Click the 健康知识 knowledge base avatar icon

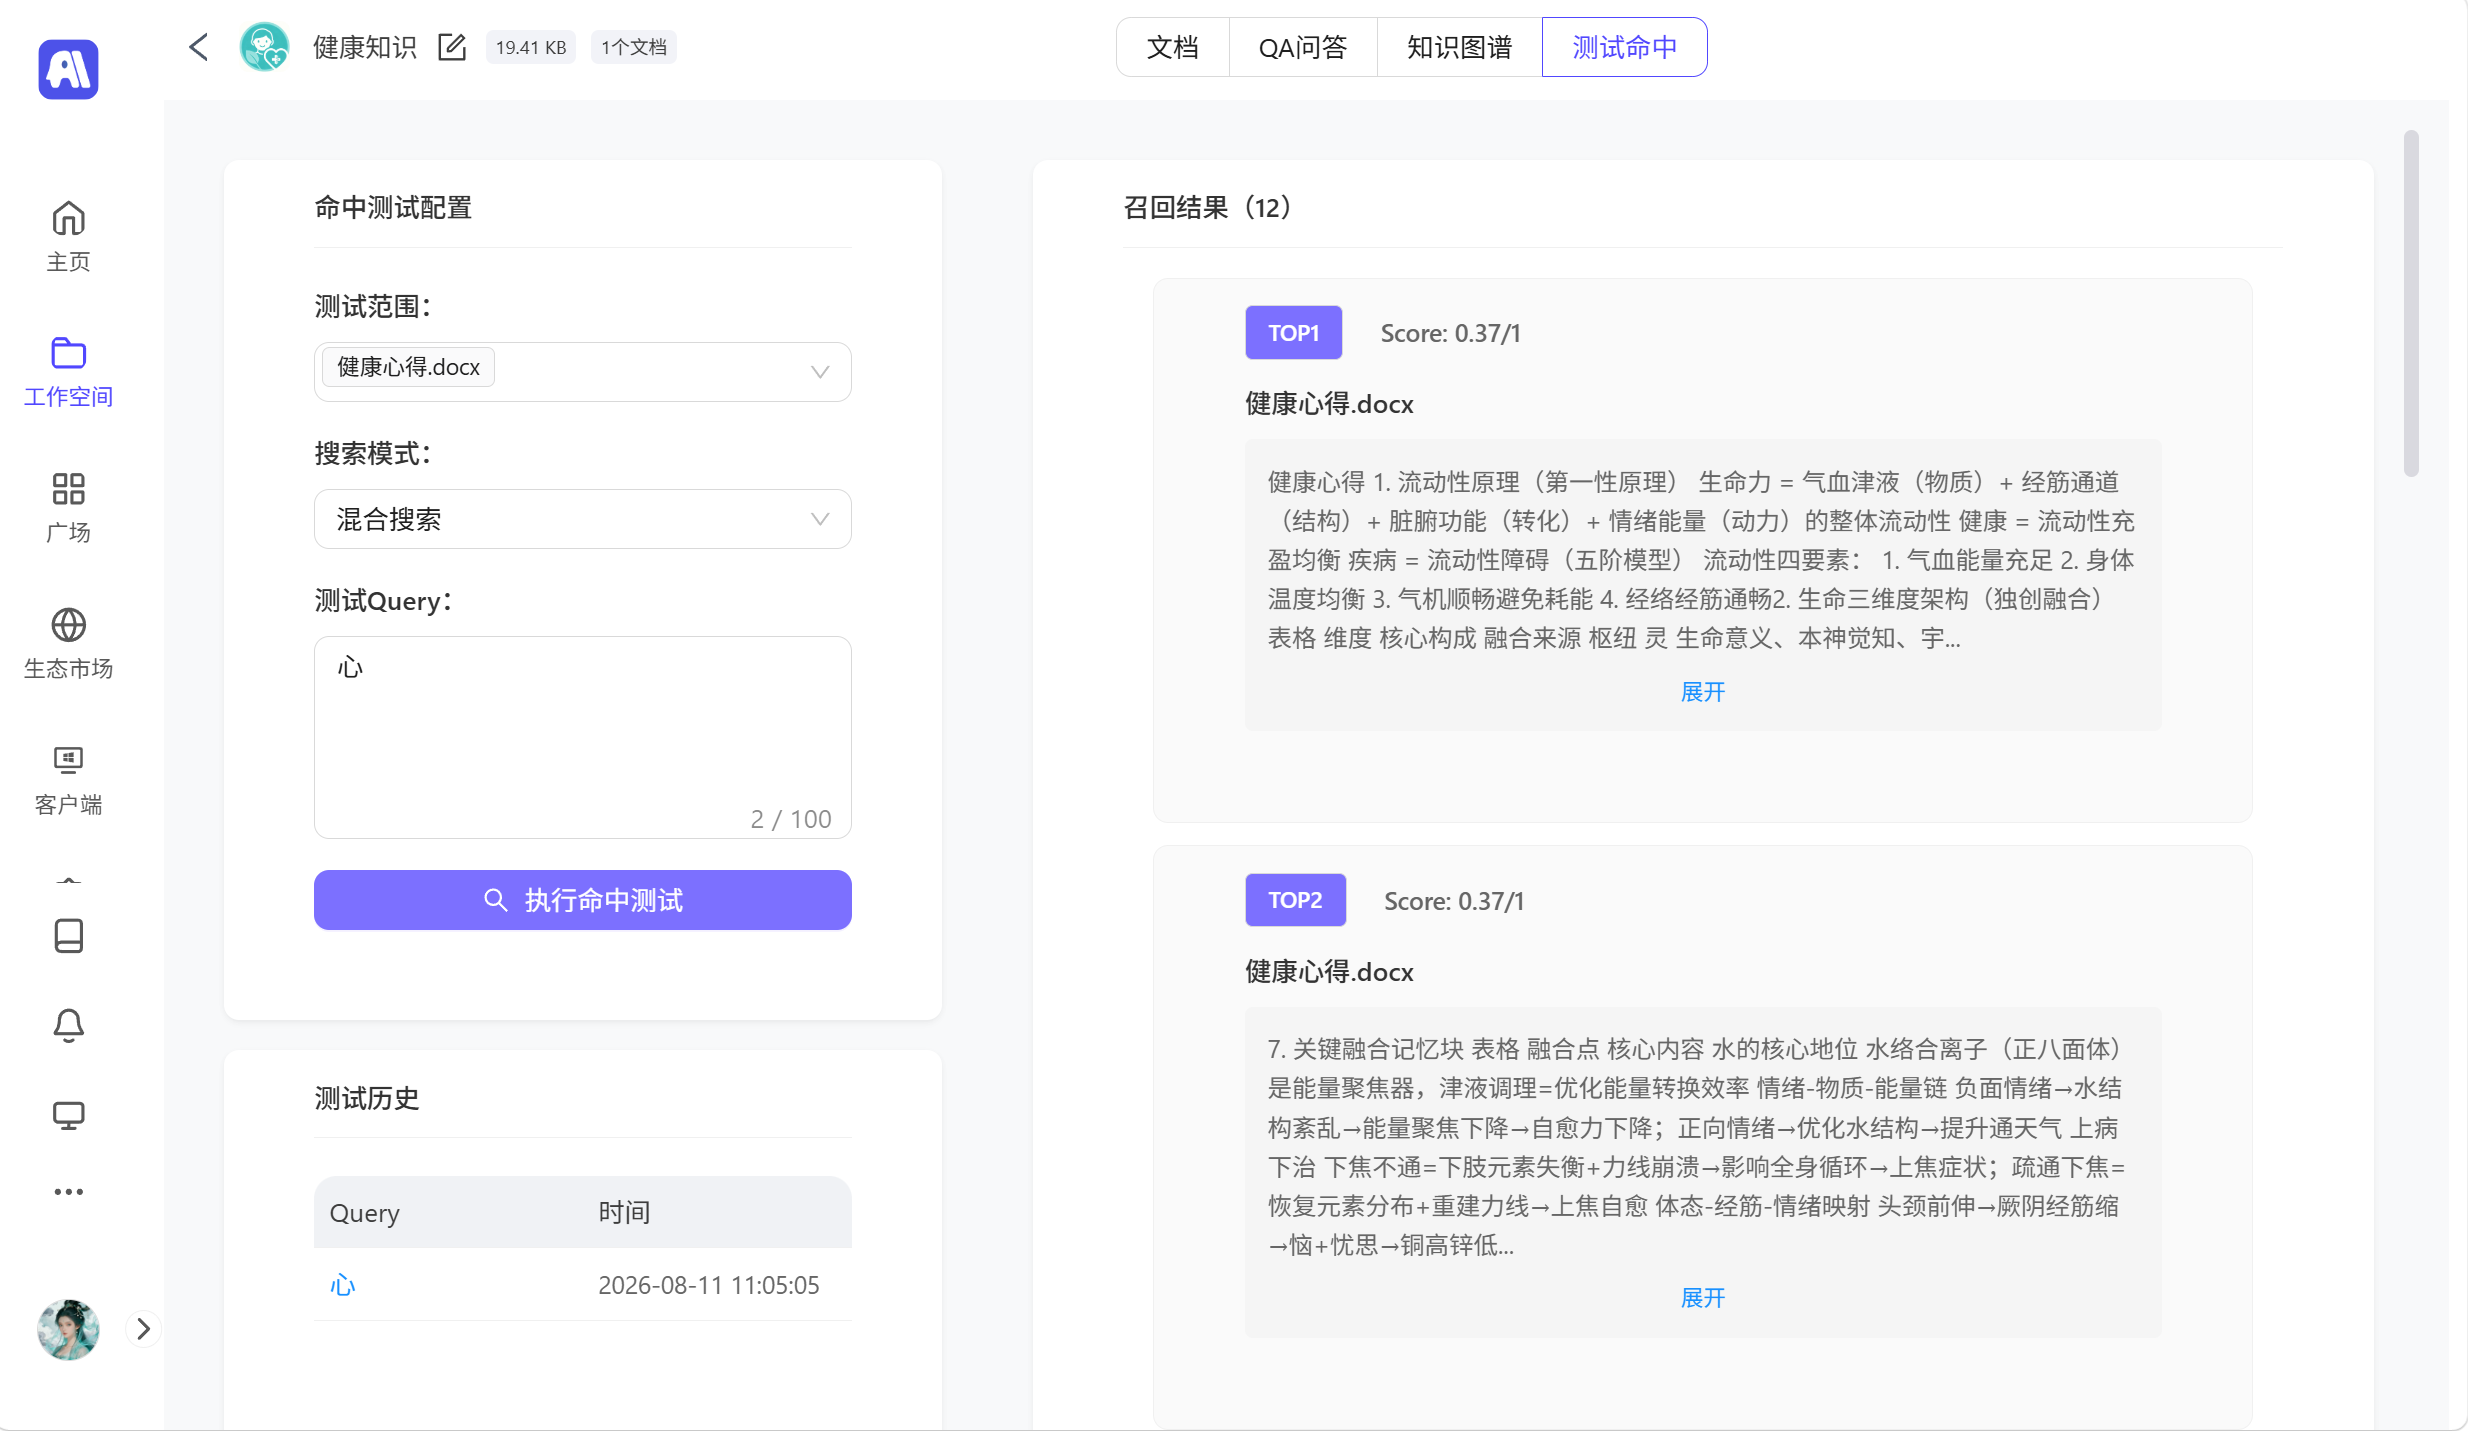[x=264, y=47]
